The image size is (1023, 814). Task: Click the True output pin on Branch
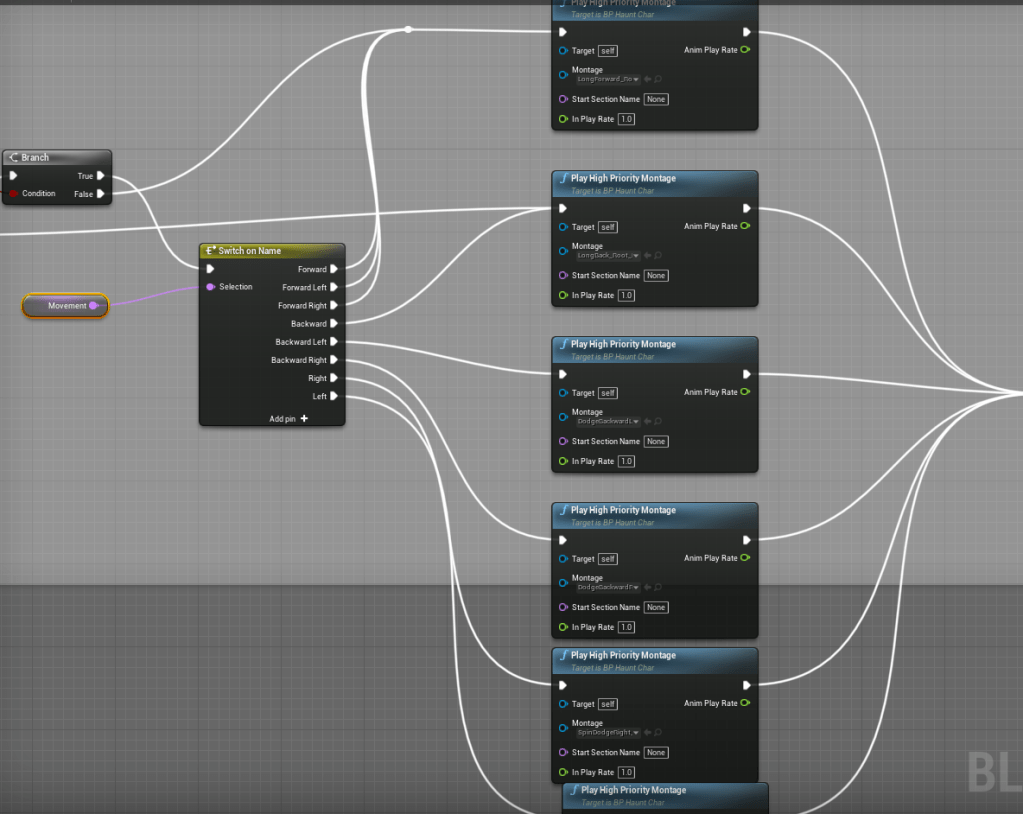[x=100, y=176]
